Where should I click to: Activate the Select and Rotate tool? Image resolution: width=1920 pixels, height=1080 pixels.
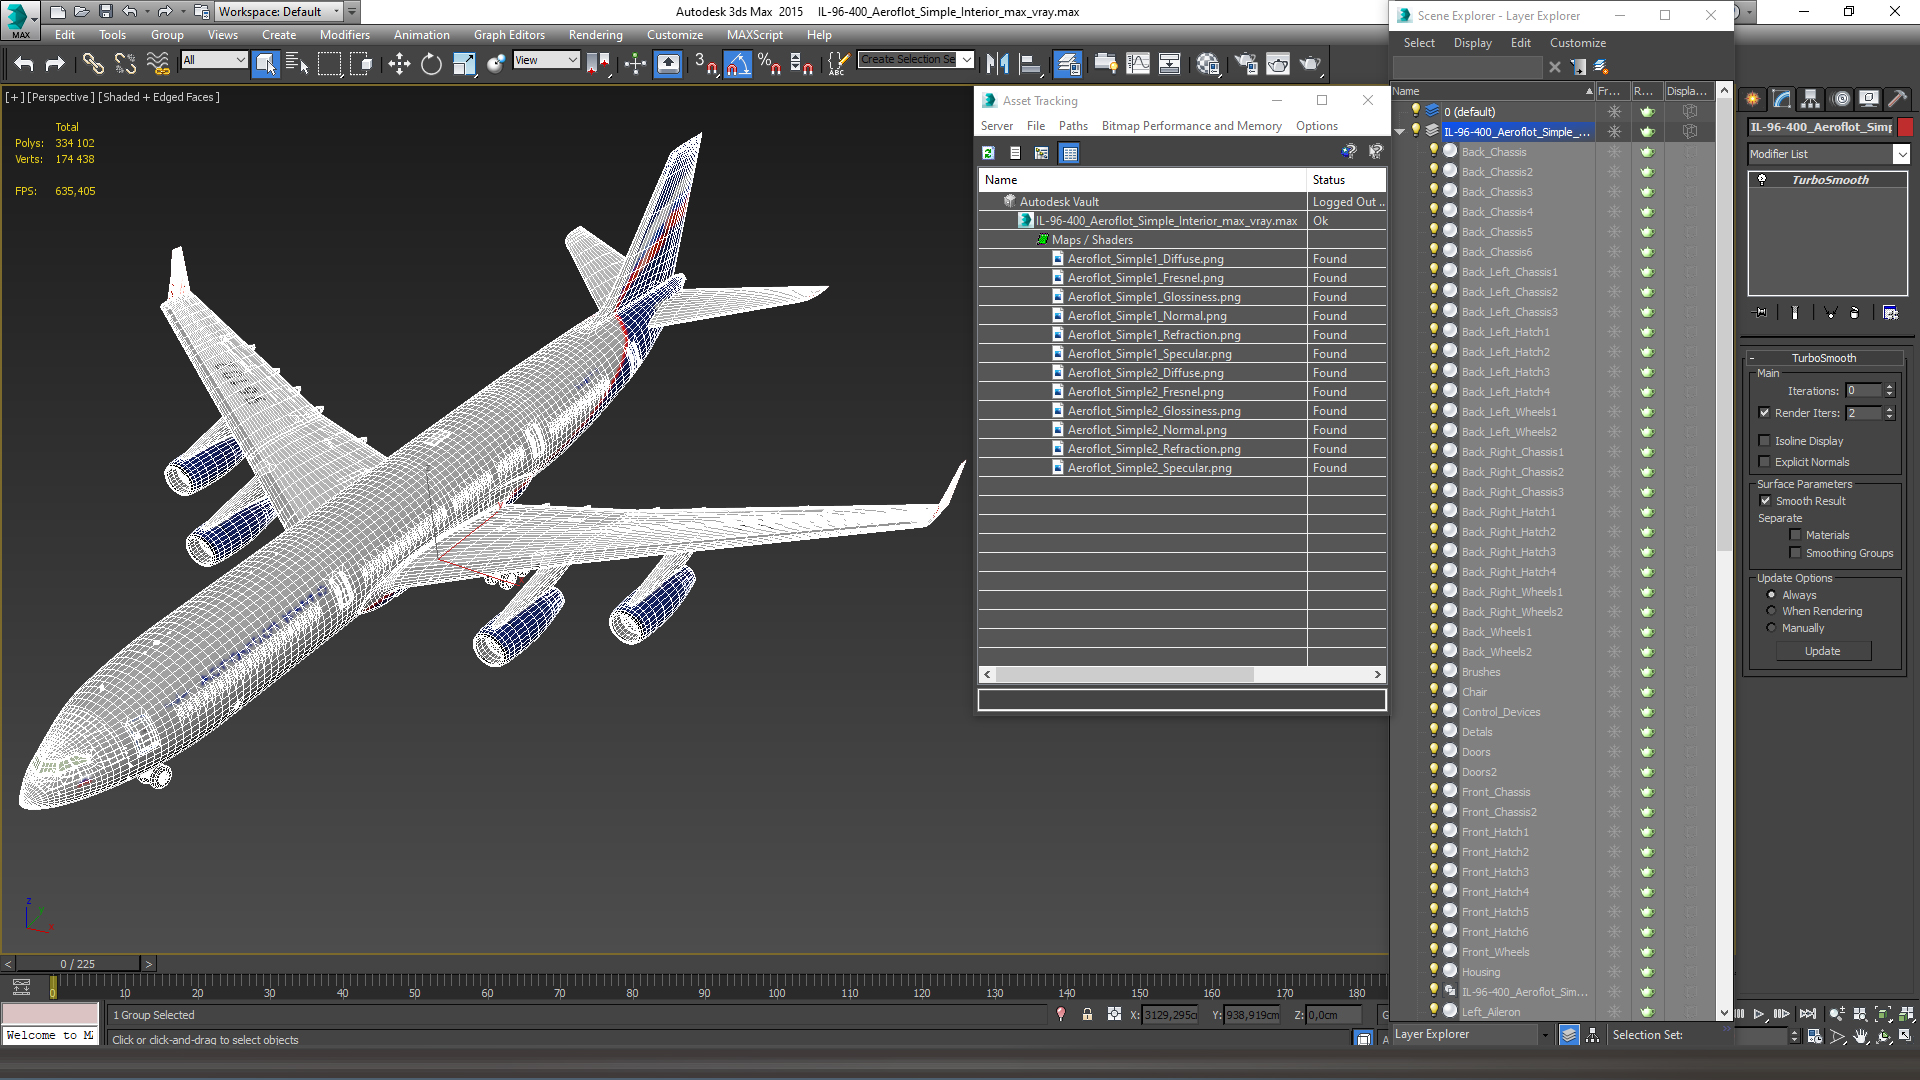[431, 64]
